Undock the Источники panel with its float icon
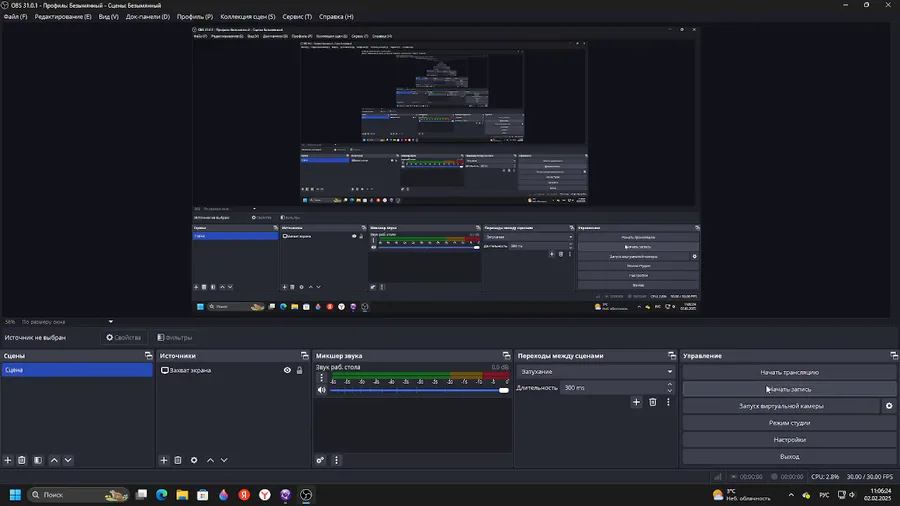 click(304, 356)
